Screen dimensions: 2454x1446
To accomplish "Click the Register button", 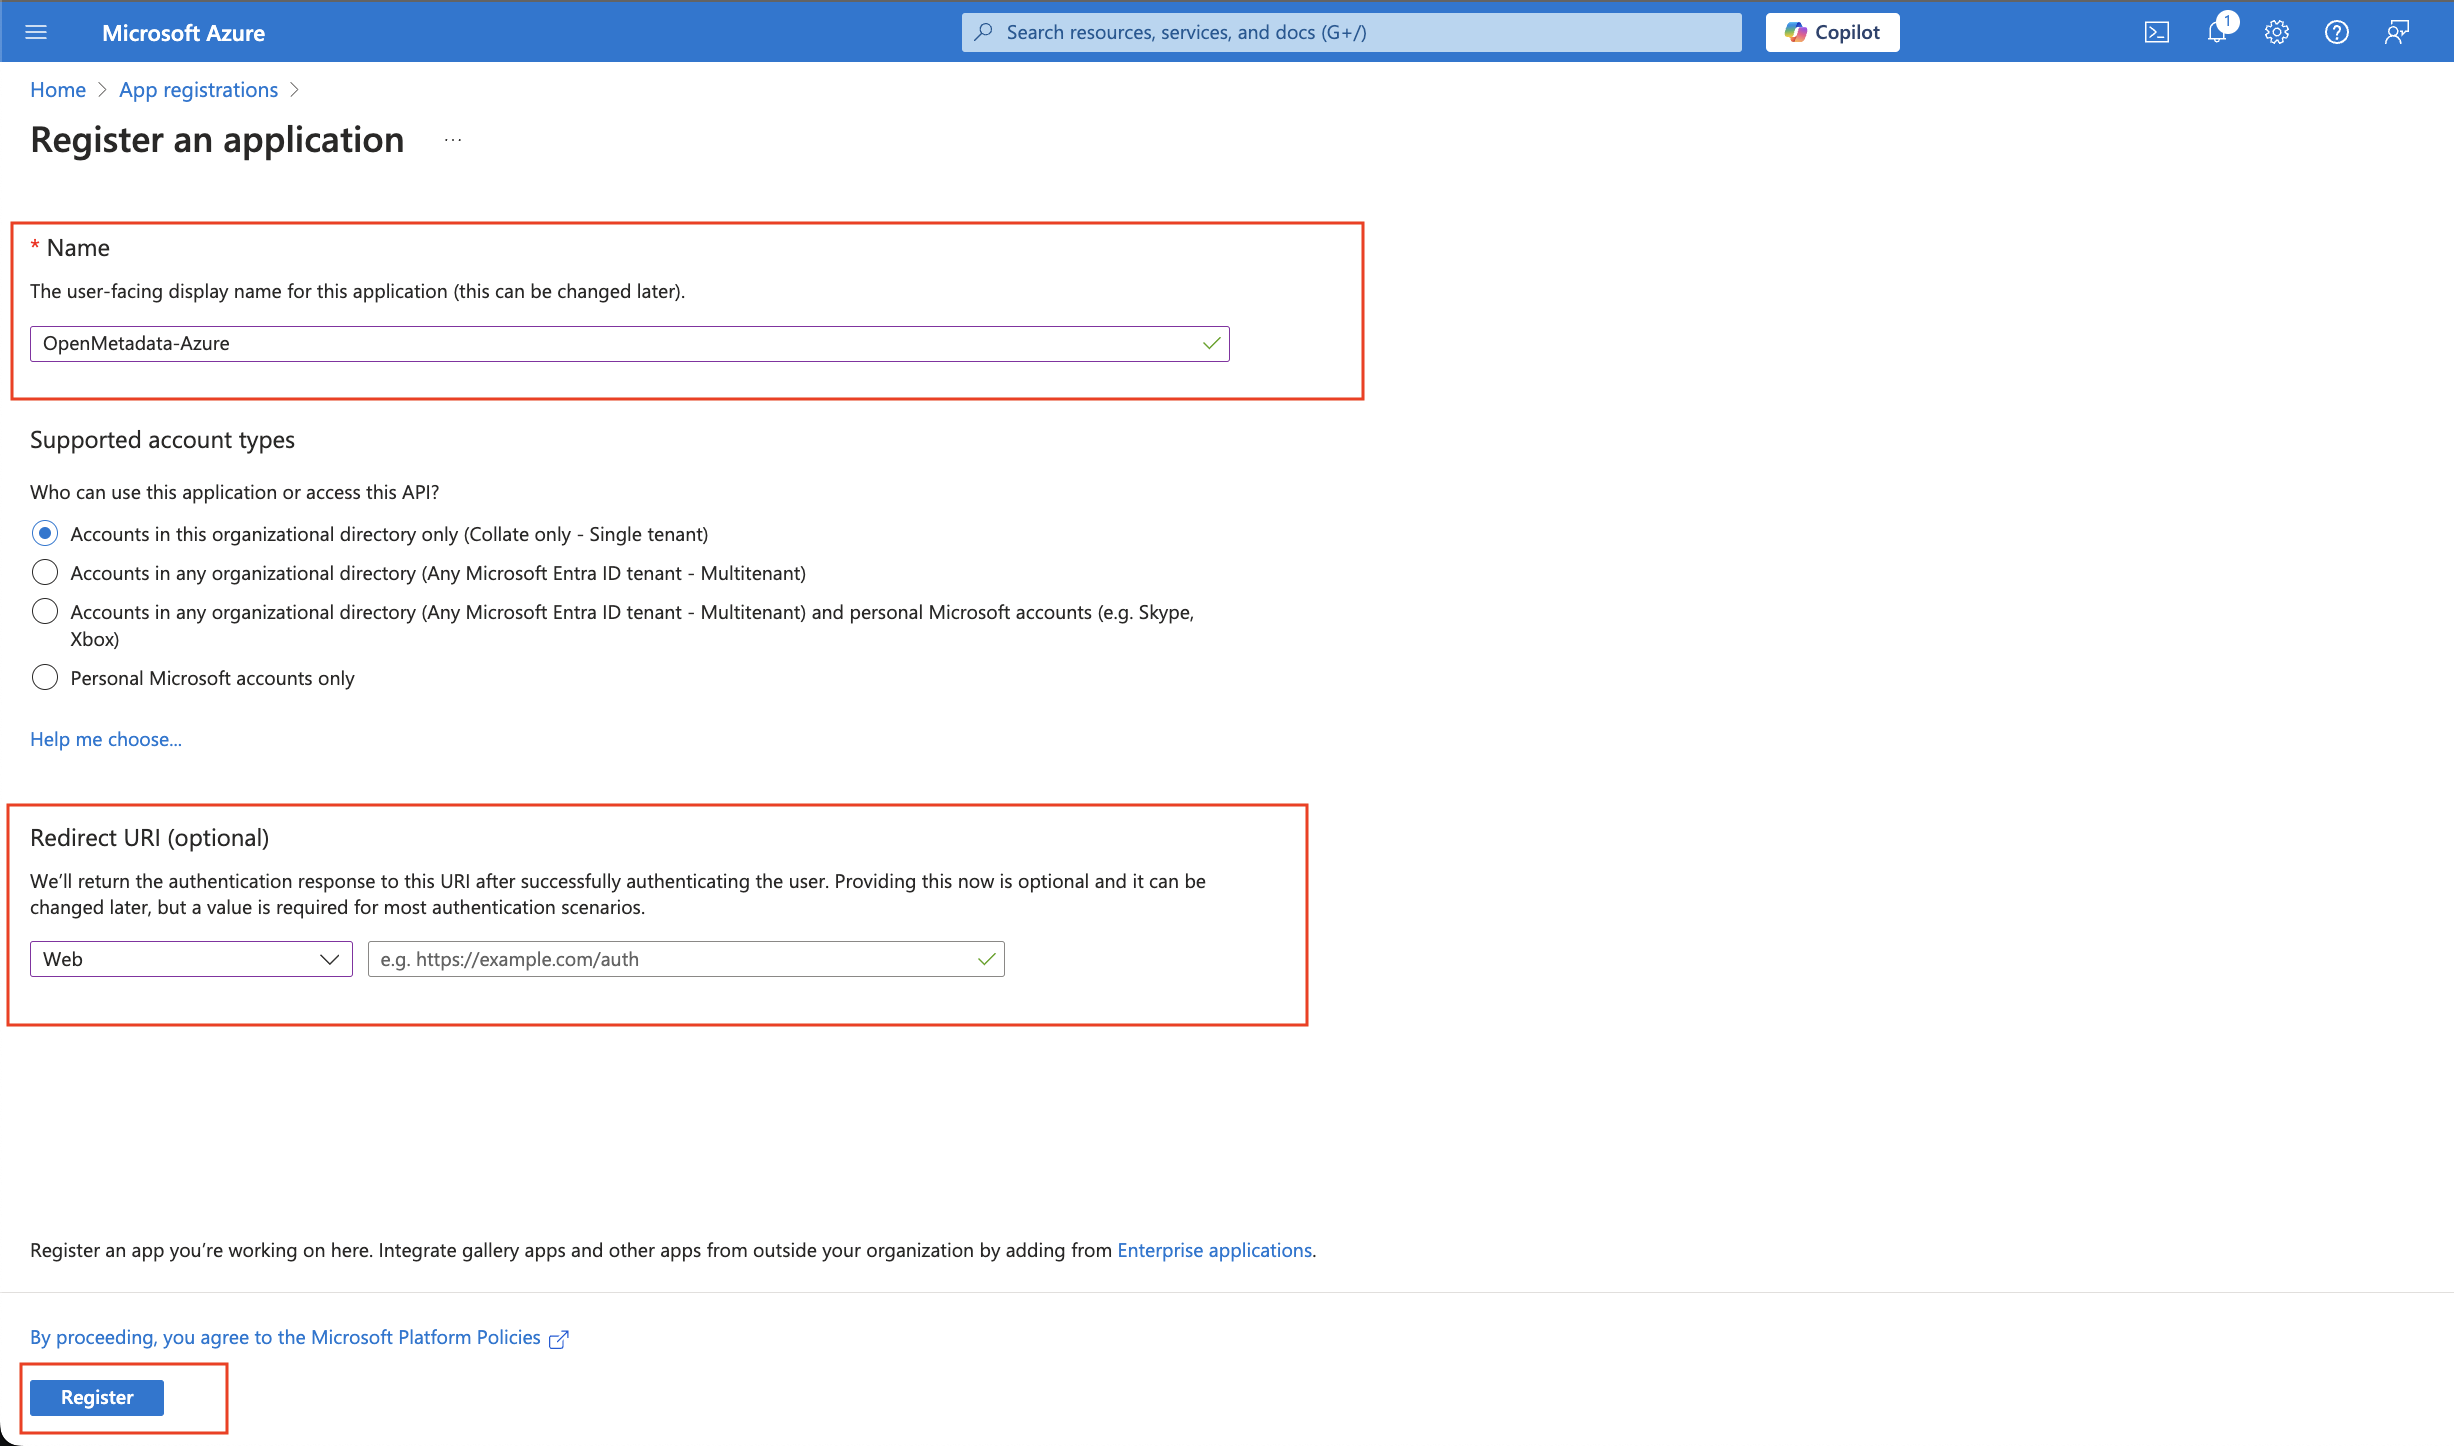I will pyautogui.click(x=97, y=1397).
